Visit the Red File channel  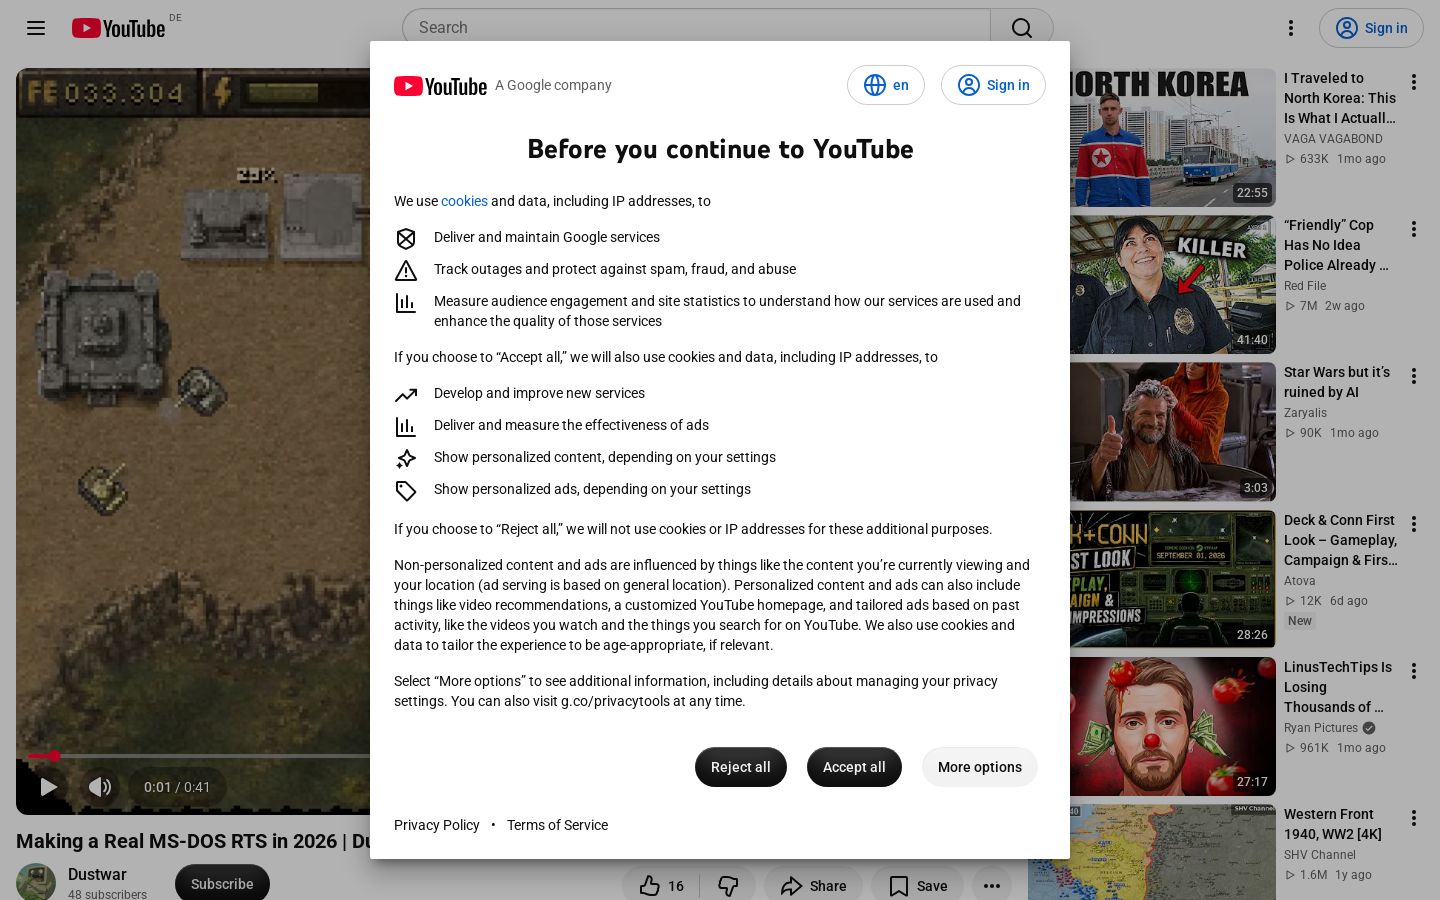(x=1305, y=286)
